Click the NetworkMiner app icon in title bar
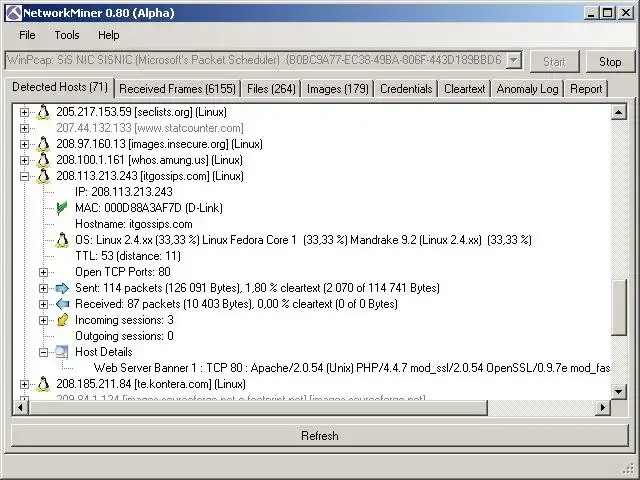 tap(13, 13)
